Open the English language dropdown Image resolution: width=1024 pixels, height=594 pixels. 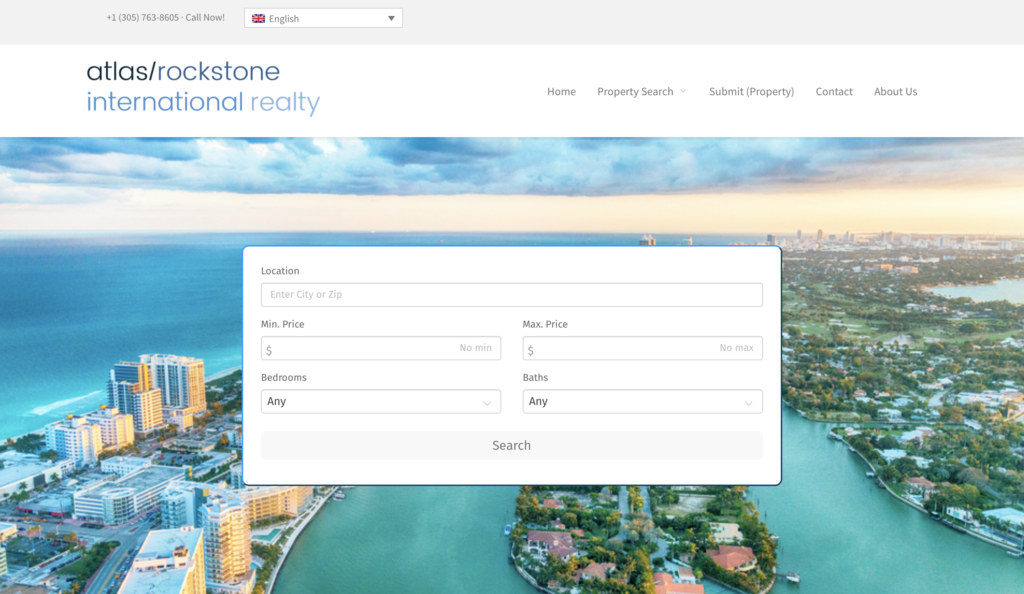(x=323, y=18)
